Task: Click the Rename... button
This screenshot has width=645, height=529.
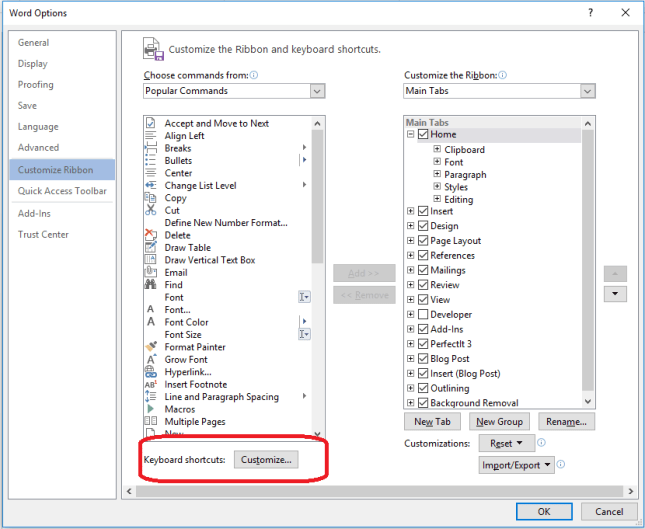Action: (x=566, y=422)
